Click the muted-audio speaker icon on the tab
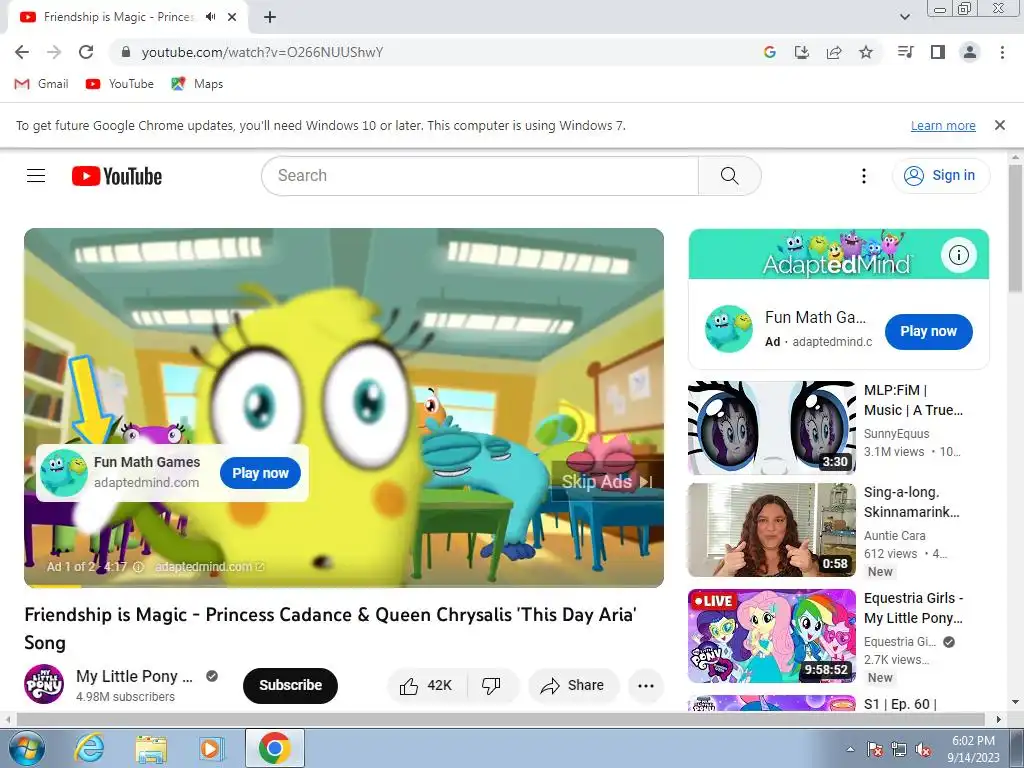 [210, 17]
